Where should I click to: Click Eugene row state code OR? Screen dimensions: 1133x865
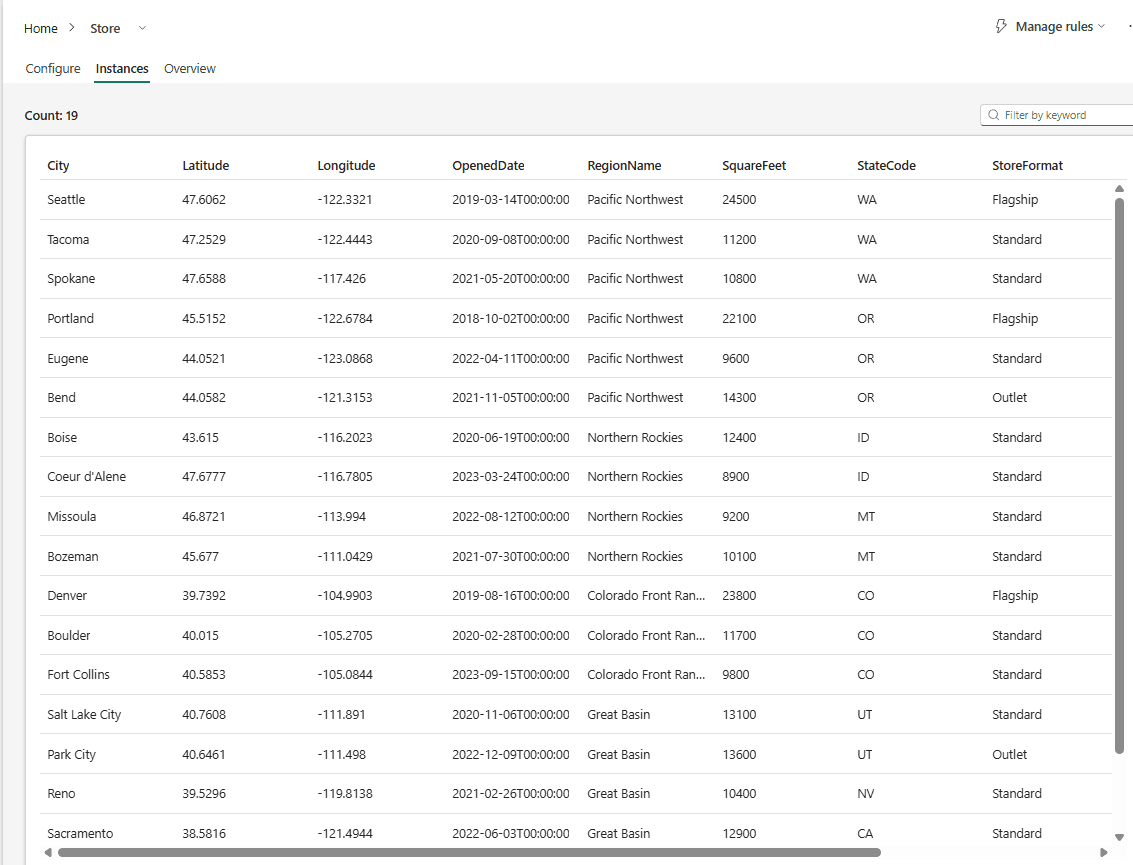(x=866, y=358)
